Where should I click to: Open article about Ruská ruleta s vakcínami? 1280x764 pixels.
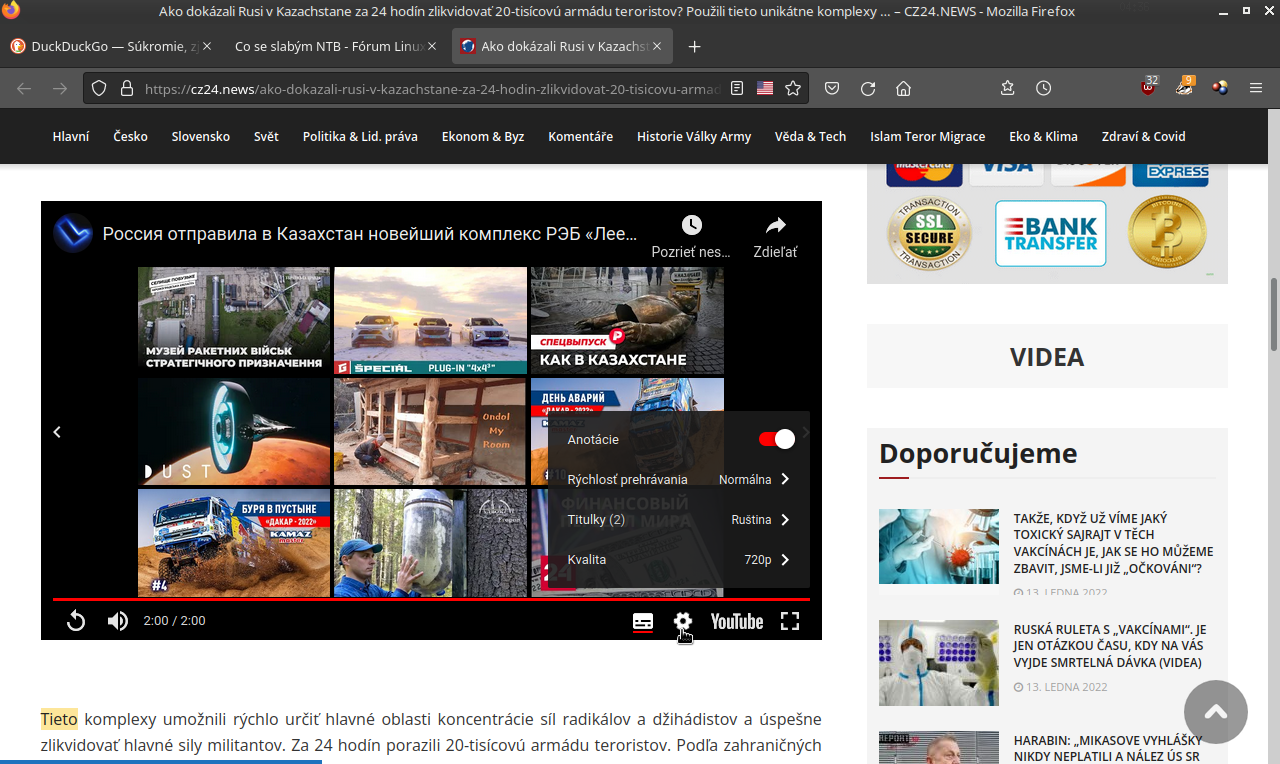point(1110,646)
